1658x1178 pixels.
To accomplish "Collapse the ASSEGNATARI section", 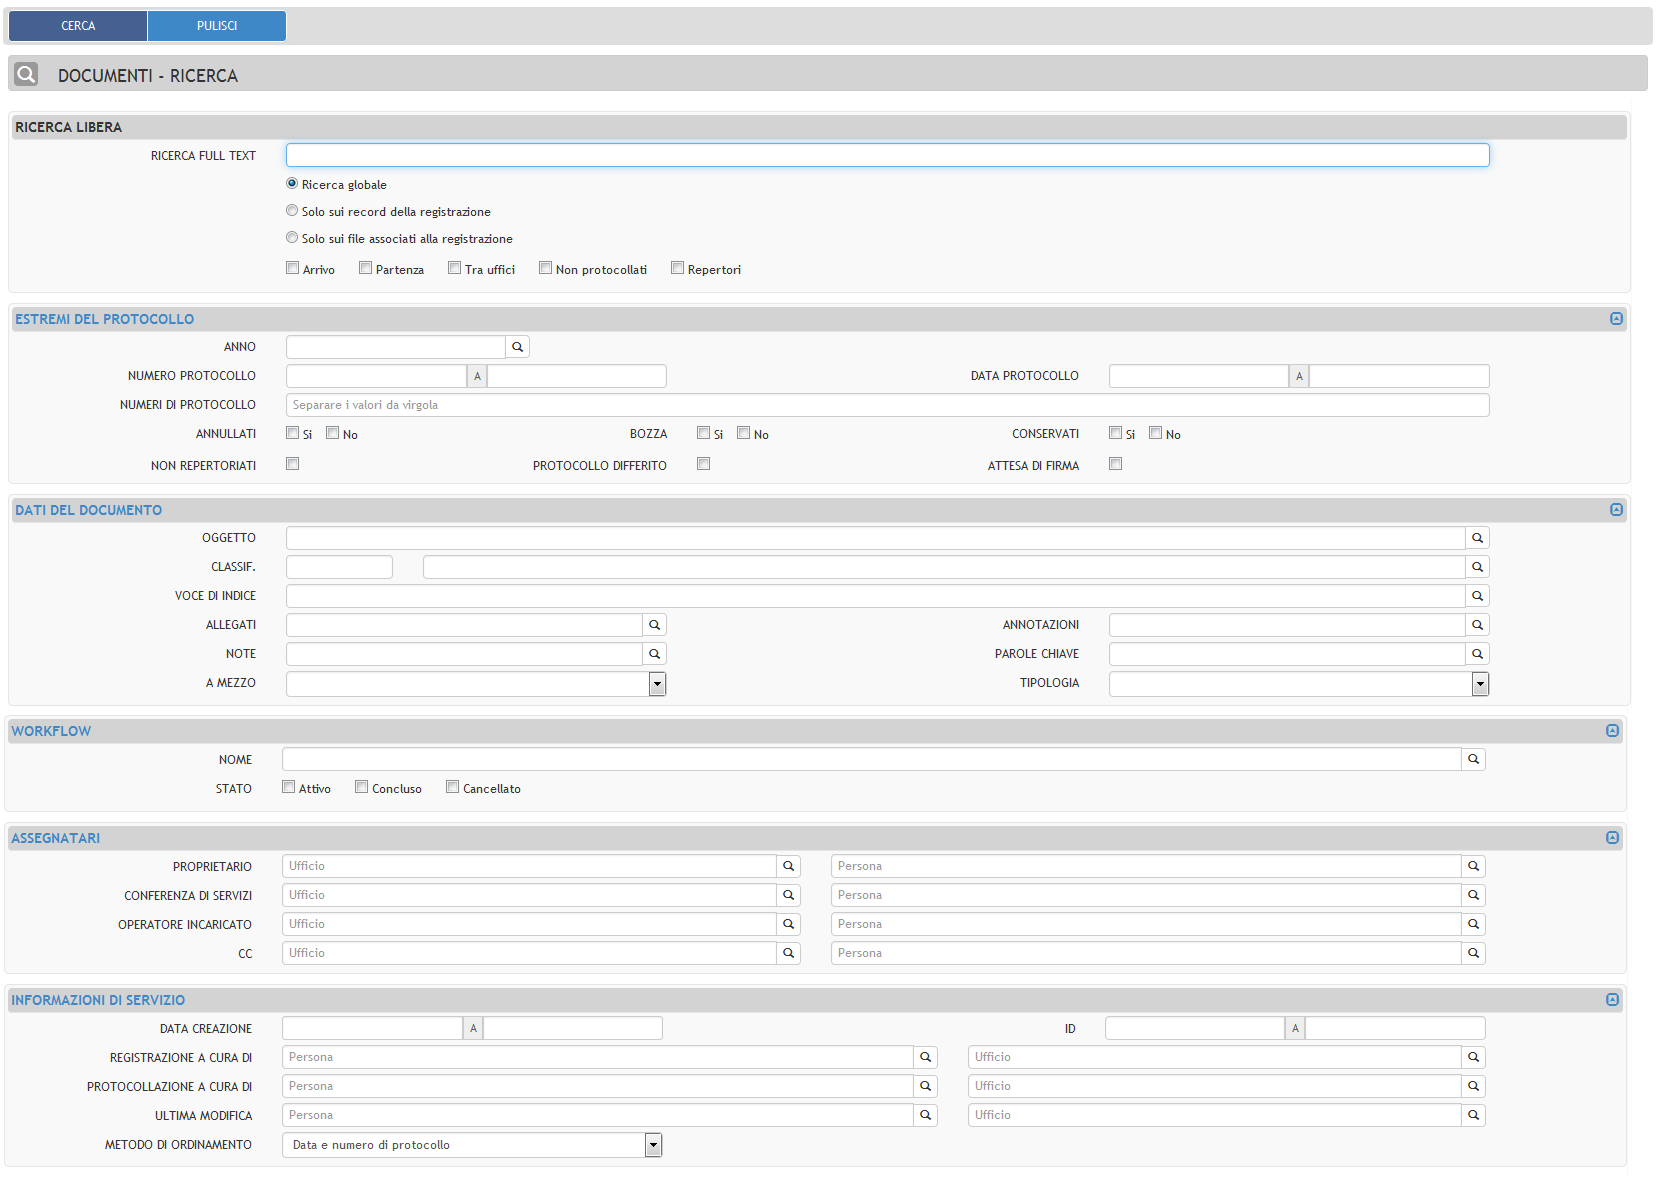I will coord(1612,838).
